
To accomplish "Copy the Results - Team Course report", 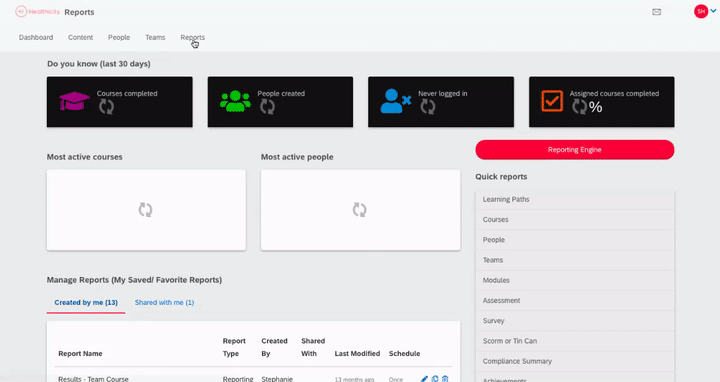I will coord(435,379).
